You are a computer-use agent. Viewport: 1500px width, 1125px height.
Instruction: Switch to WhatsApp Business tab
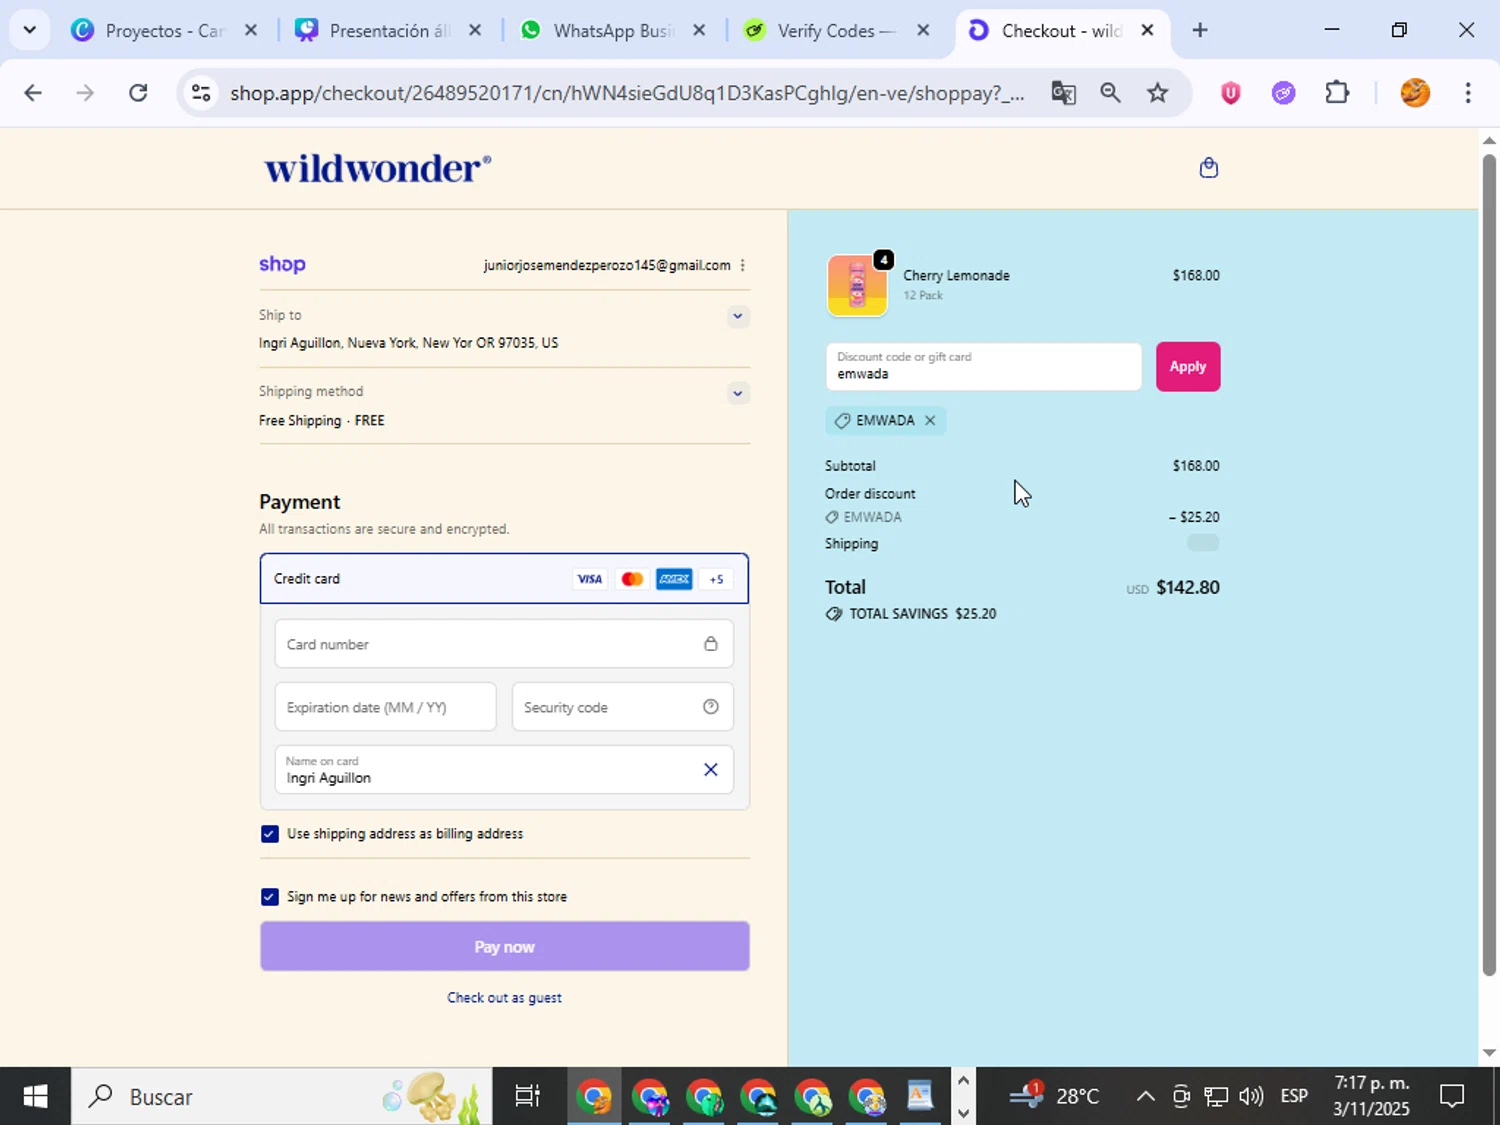[x=612, y=30]
